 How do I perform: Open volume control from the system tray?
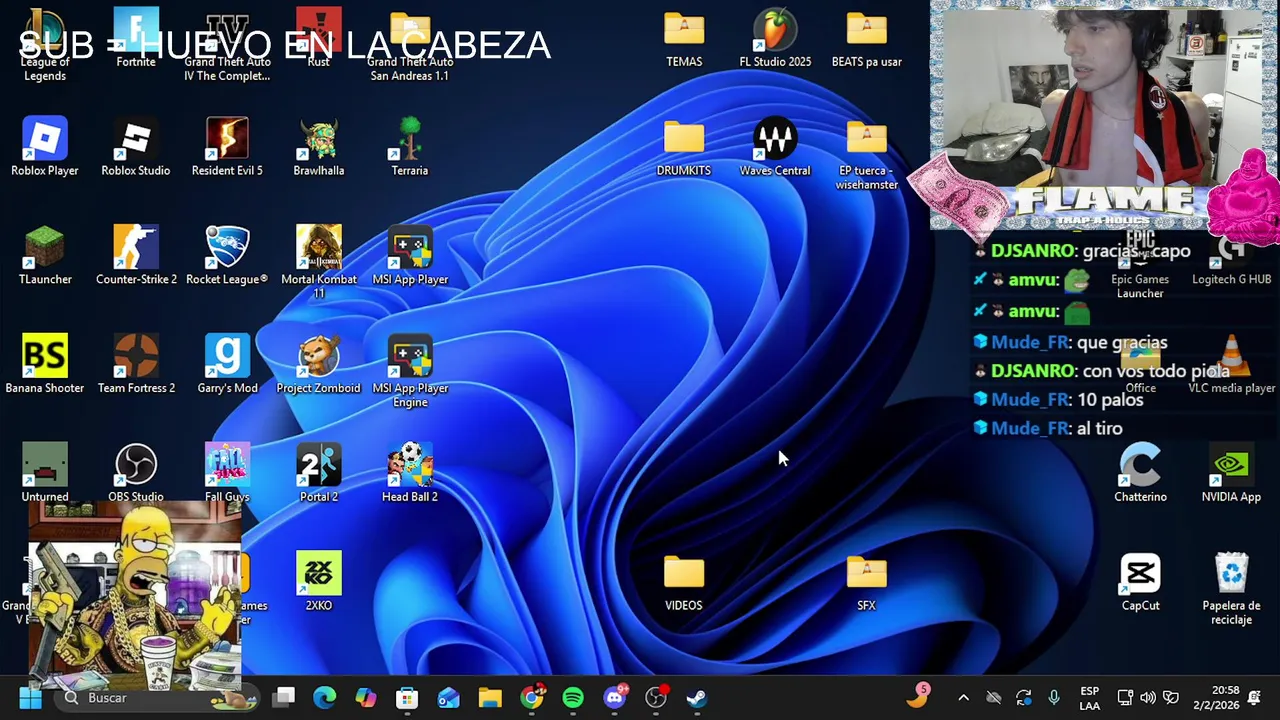point(1148,698)
